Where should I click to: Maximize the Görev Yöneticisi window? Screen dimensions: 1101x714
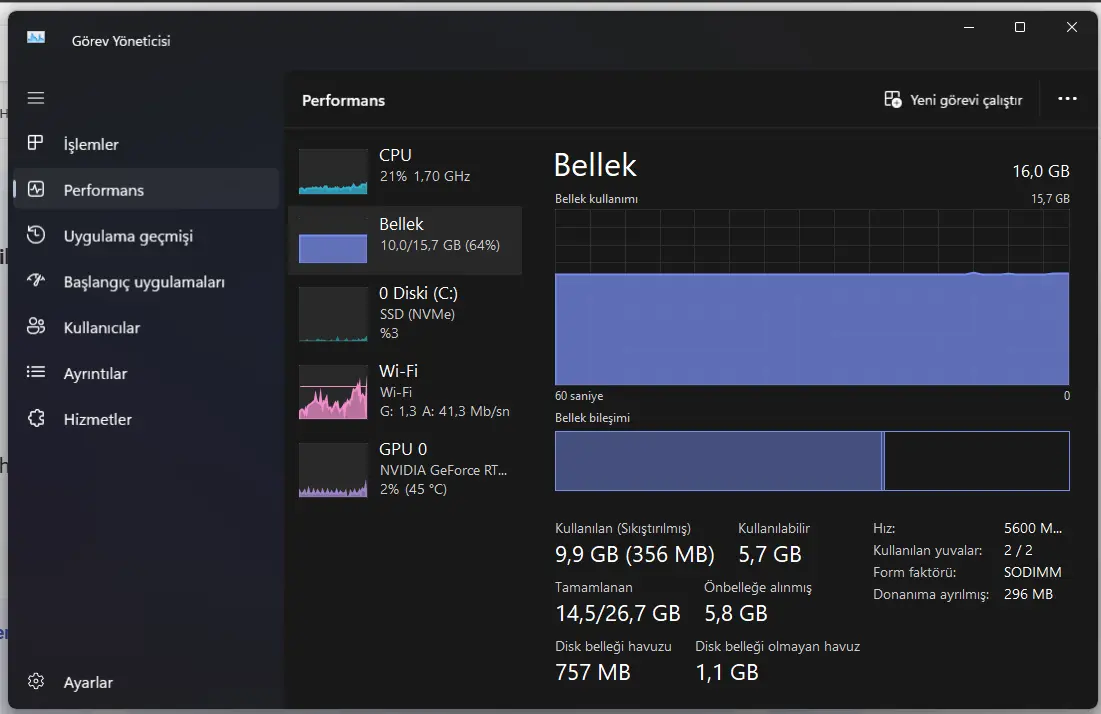[x=1020, y=27]
